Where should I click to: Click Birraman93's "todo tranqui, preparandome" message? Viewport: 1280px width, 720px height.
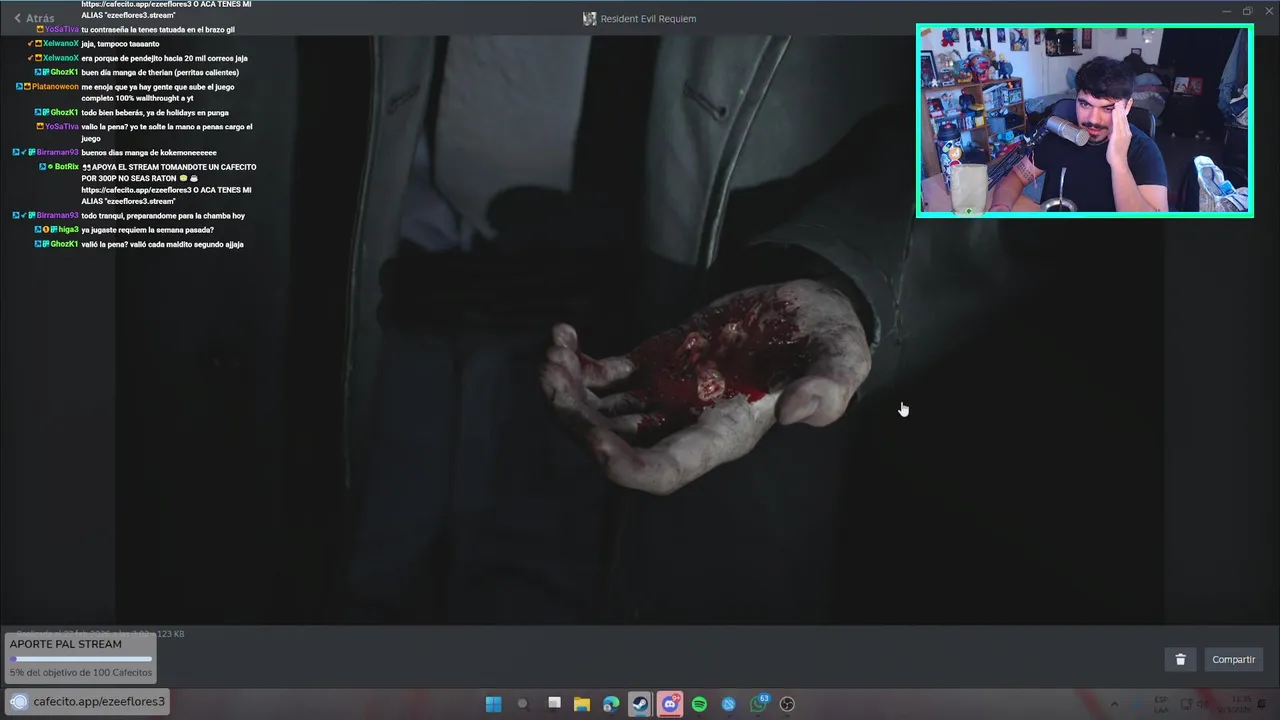(x=163, y=215)
